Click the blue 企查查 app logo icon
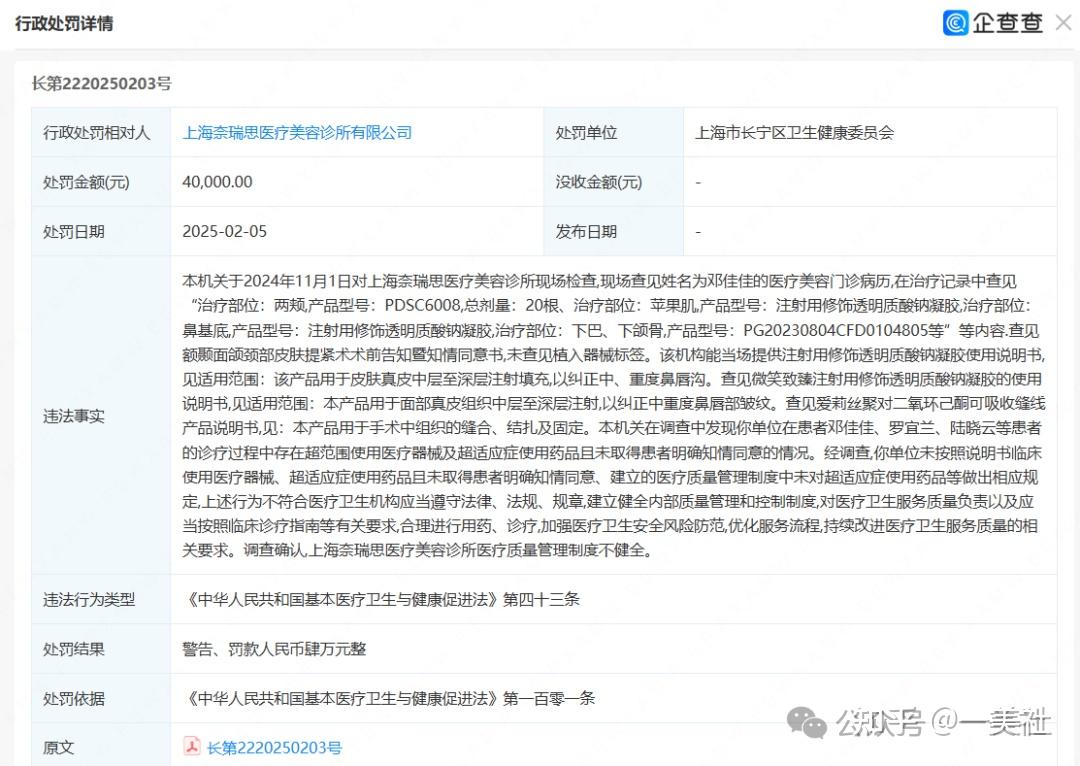The height and width of the screenshot is (766, 1080). [954, 22]
